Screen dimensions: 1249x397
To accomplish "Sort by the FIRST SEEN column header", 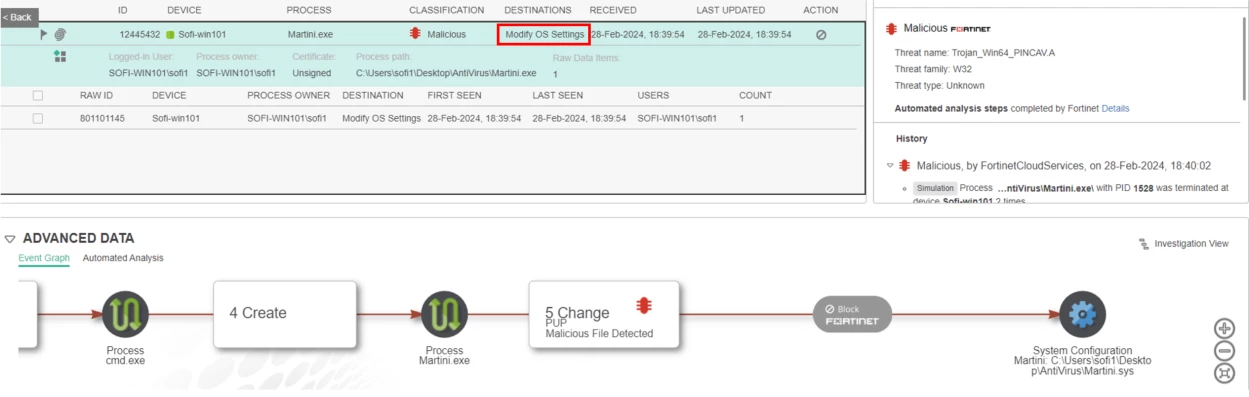I will coord(454,96).
